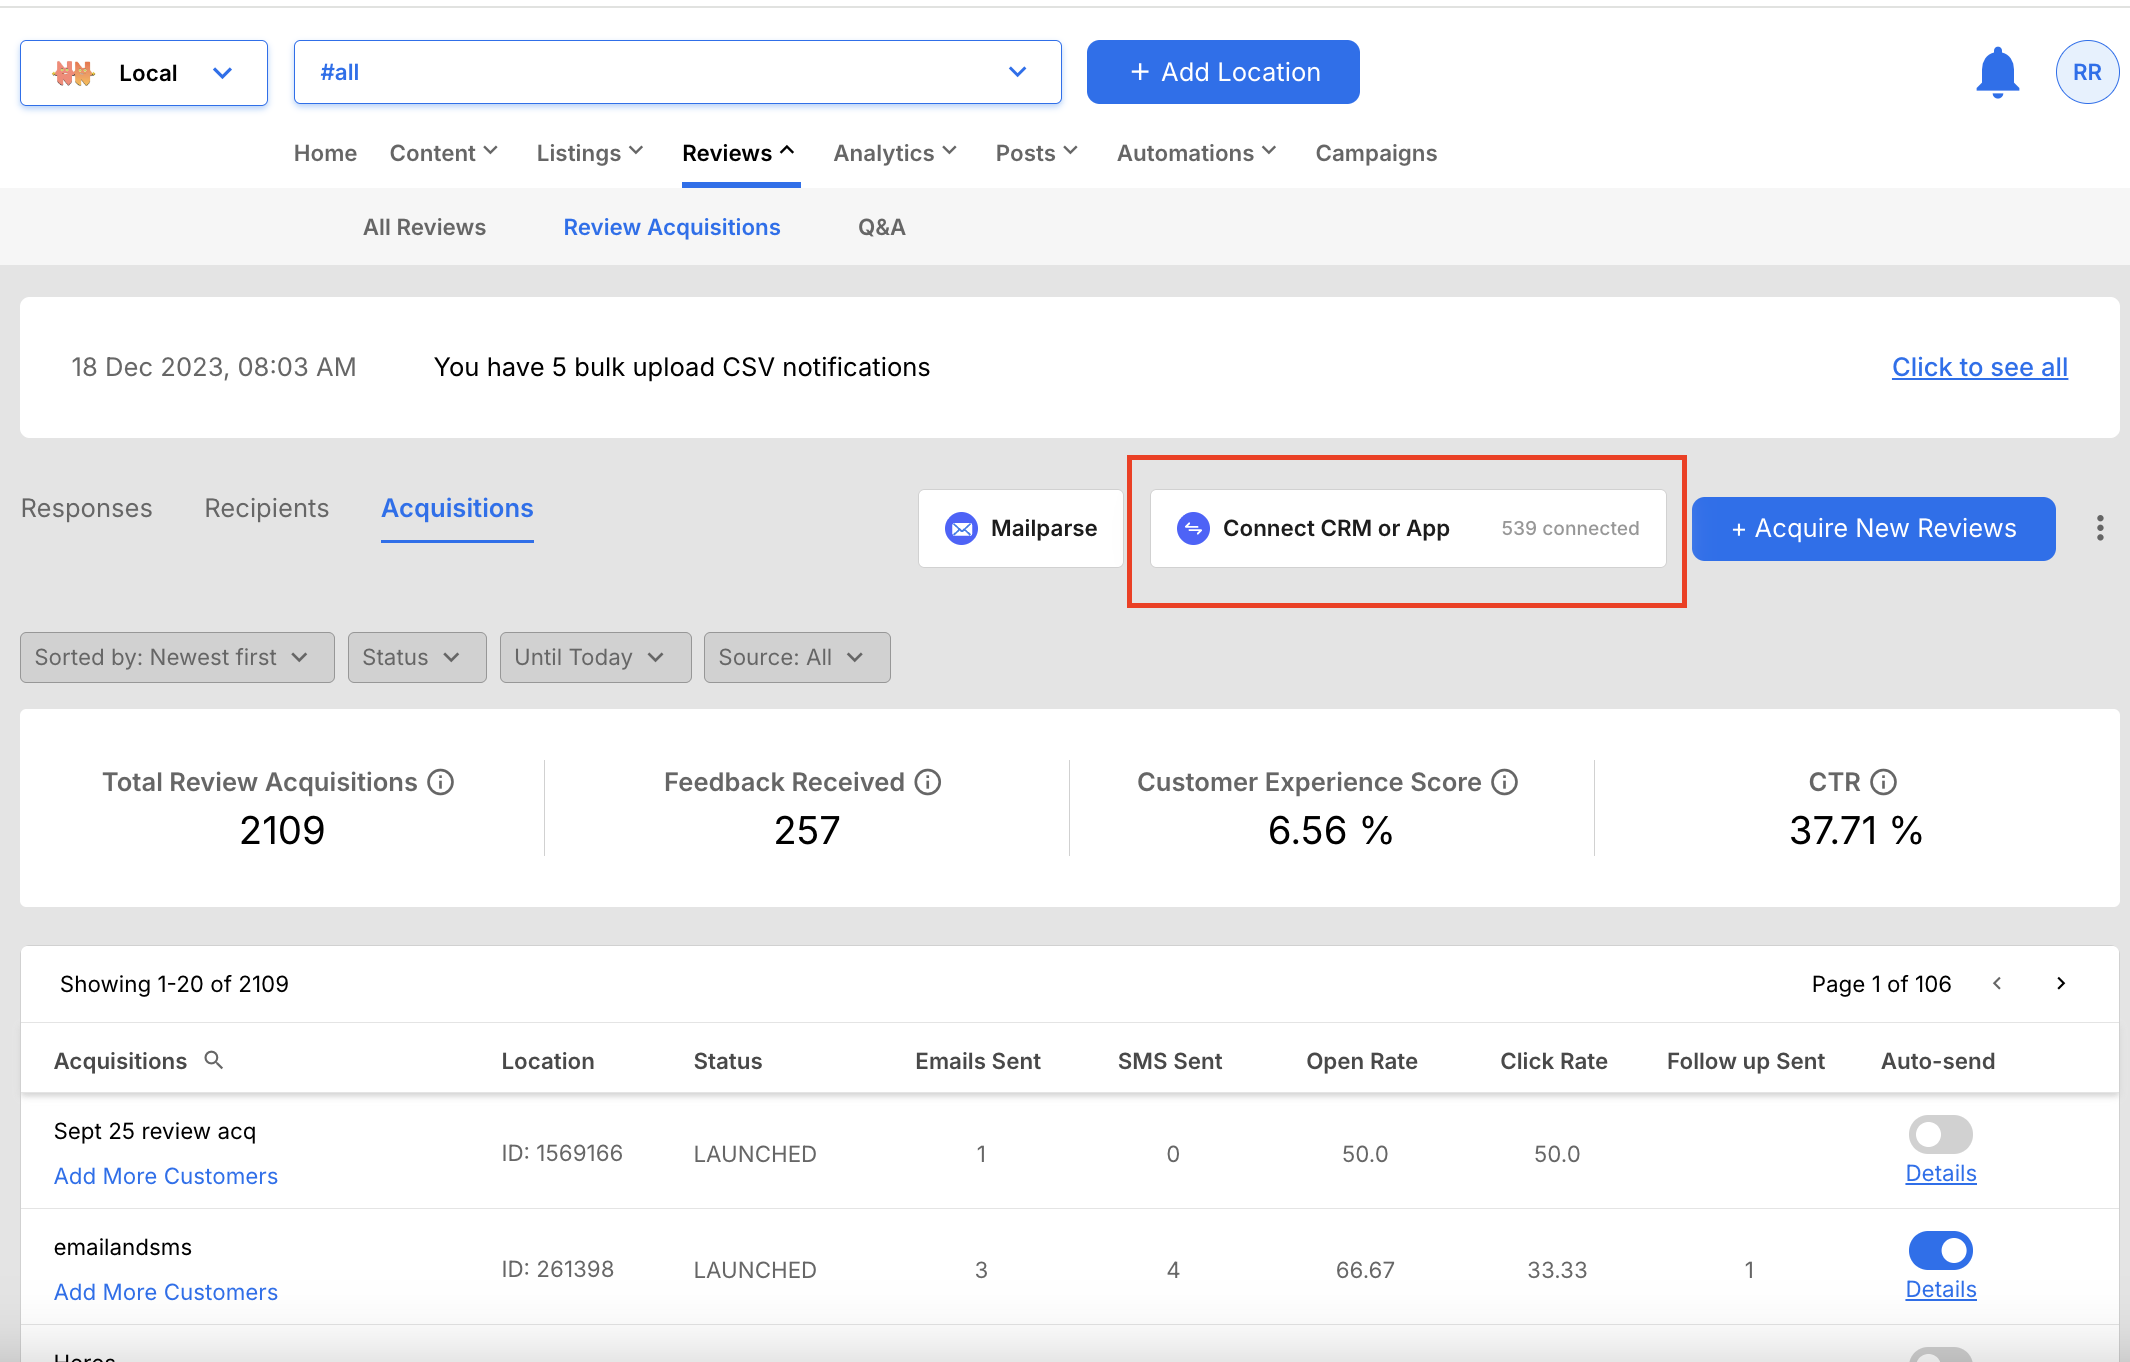
Task: Open the three-dot more options menu
Action: coord(2099,528)
